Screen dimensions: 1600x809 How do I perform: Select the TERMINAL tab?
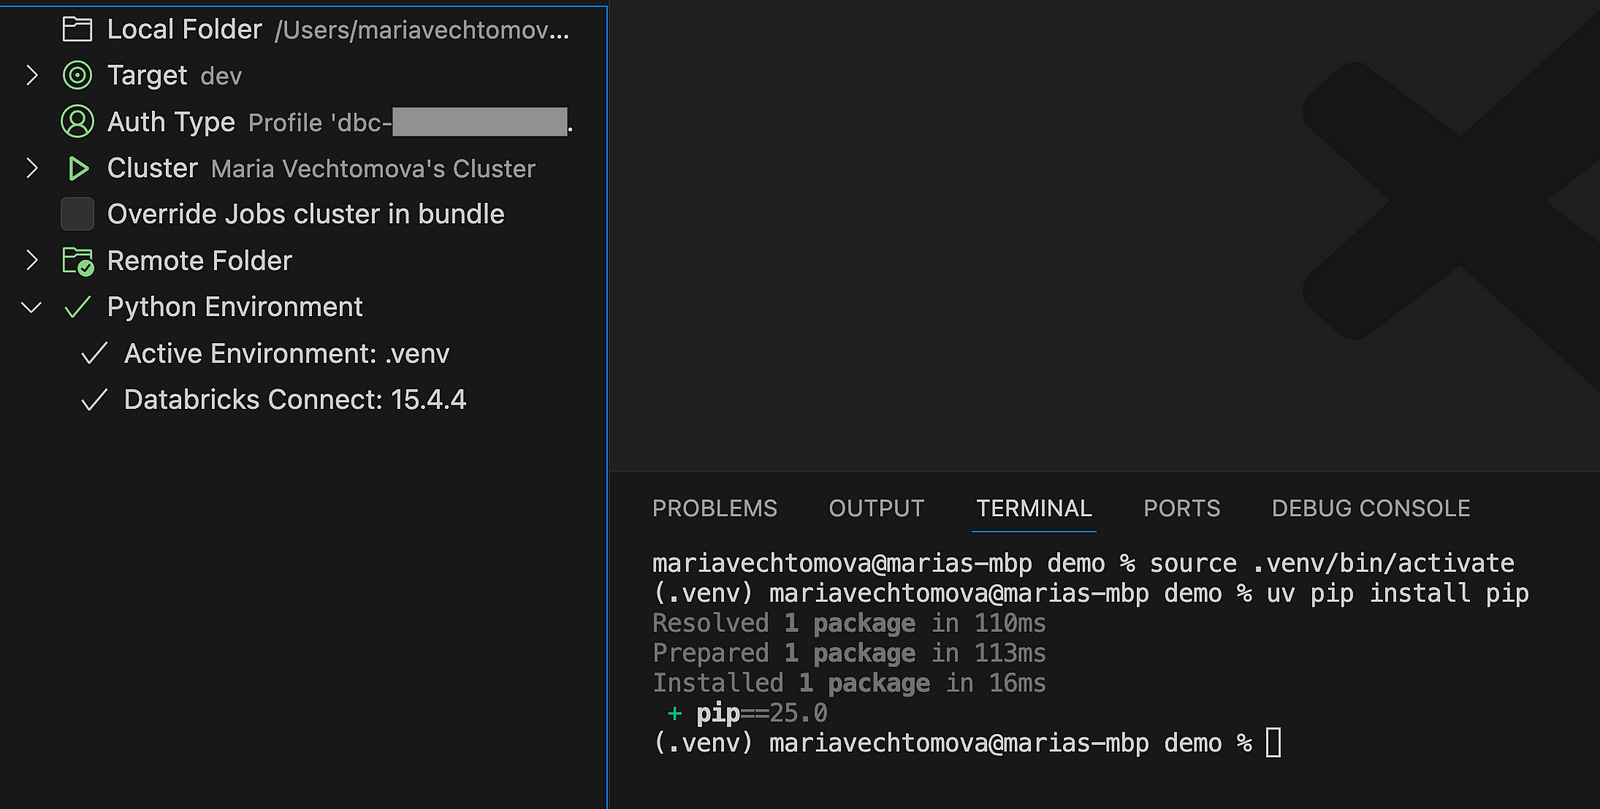(1034, 508)
